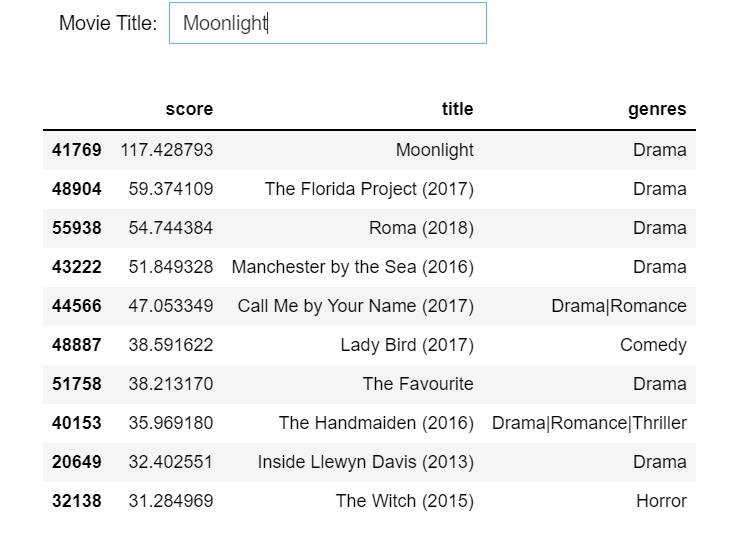The height and width of the screenshot is (543, 748).
Task: Click the Lady Bird (2017) title
Action: coord(407,345)
